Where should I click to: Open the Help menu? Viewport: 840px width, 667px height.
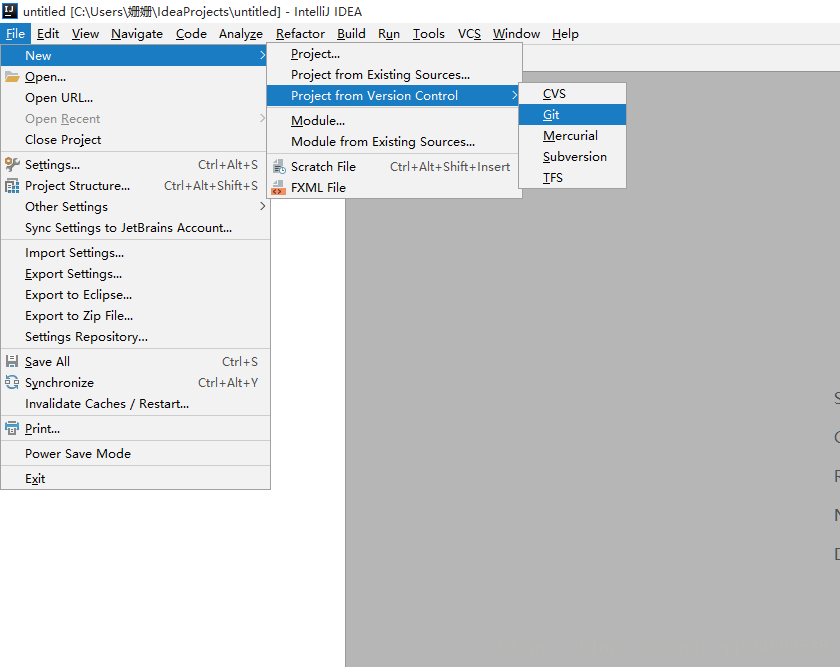point(565,34)
